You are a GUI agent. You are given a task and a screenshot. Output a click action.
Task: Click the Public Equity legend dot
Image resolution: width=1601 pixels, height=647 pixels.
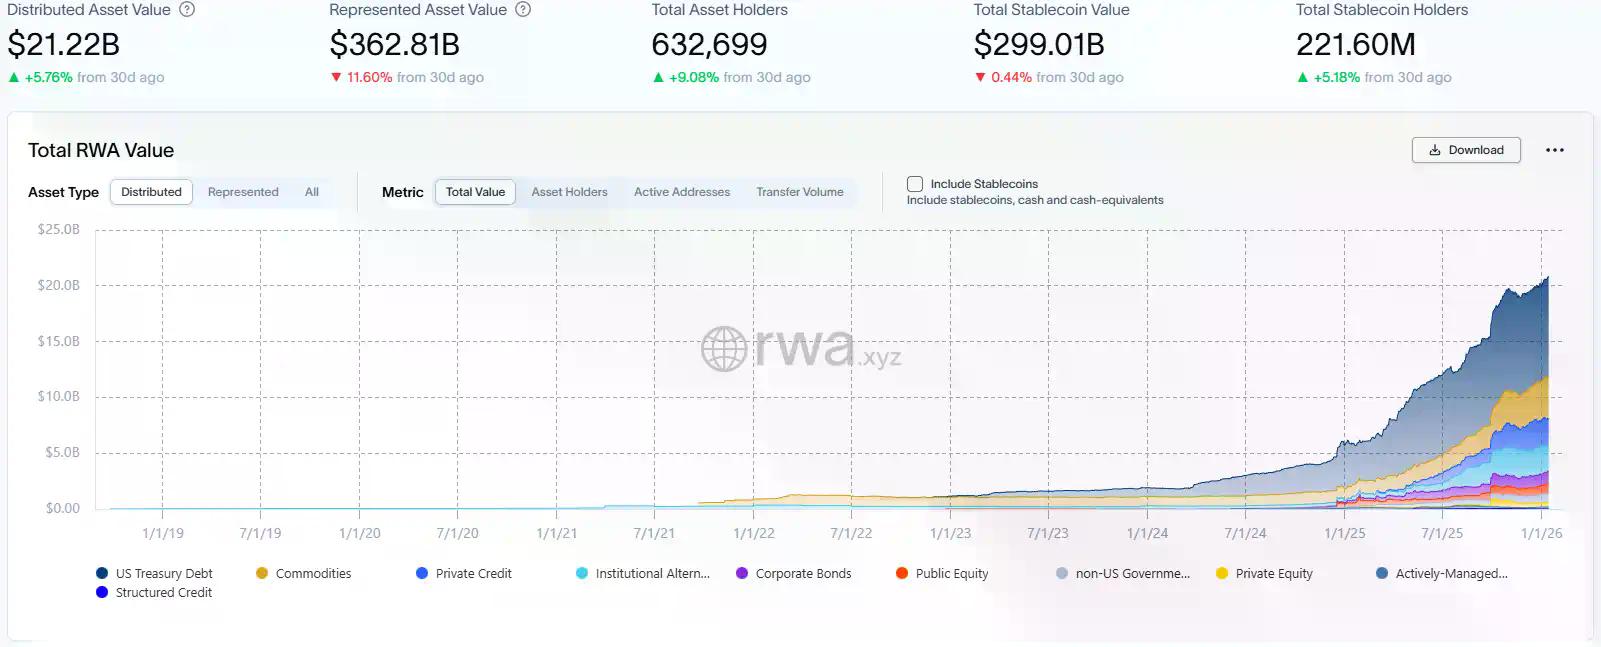coord(902,574)
